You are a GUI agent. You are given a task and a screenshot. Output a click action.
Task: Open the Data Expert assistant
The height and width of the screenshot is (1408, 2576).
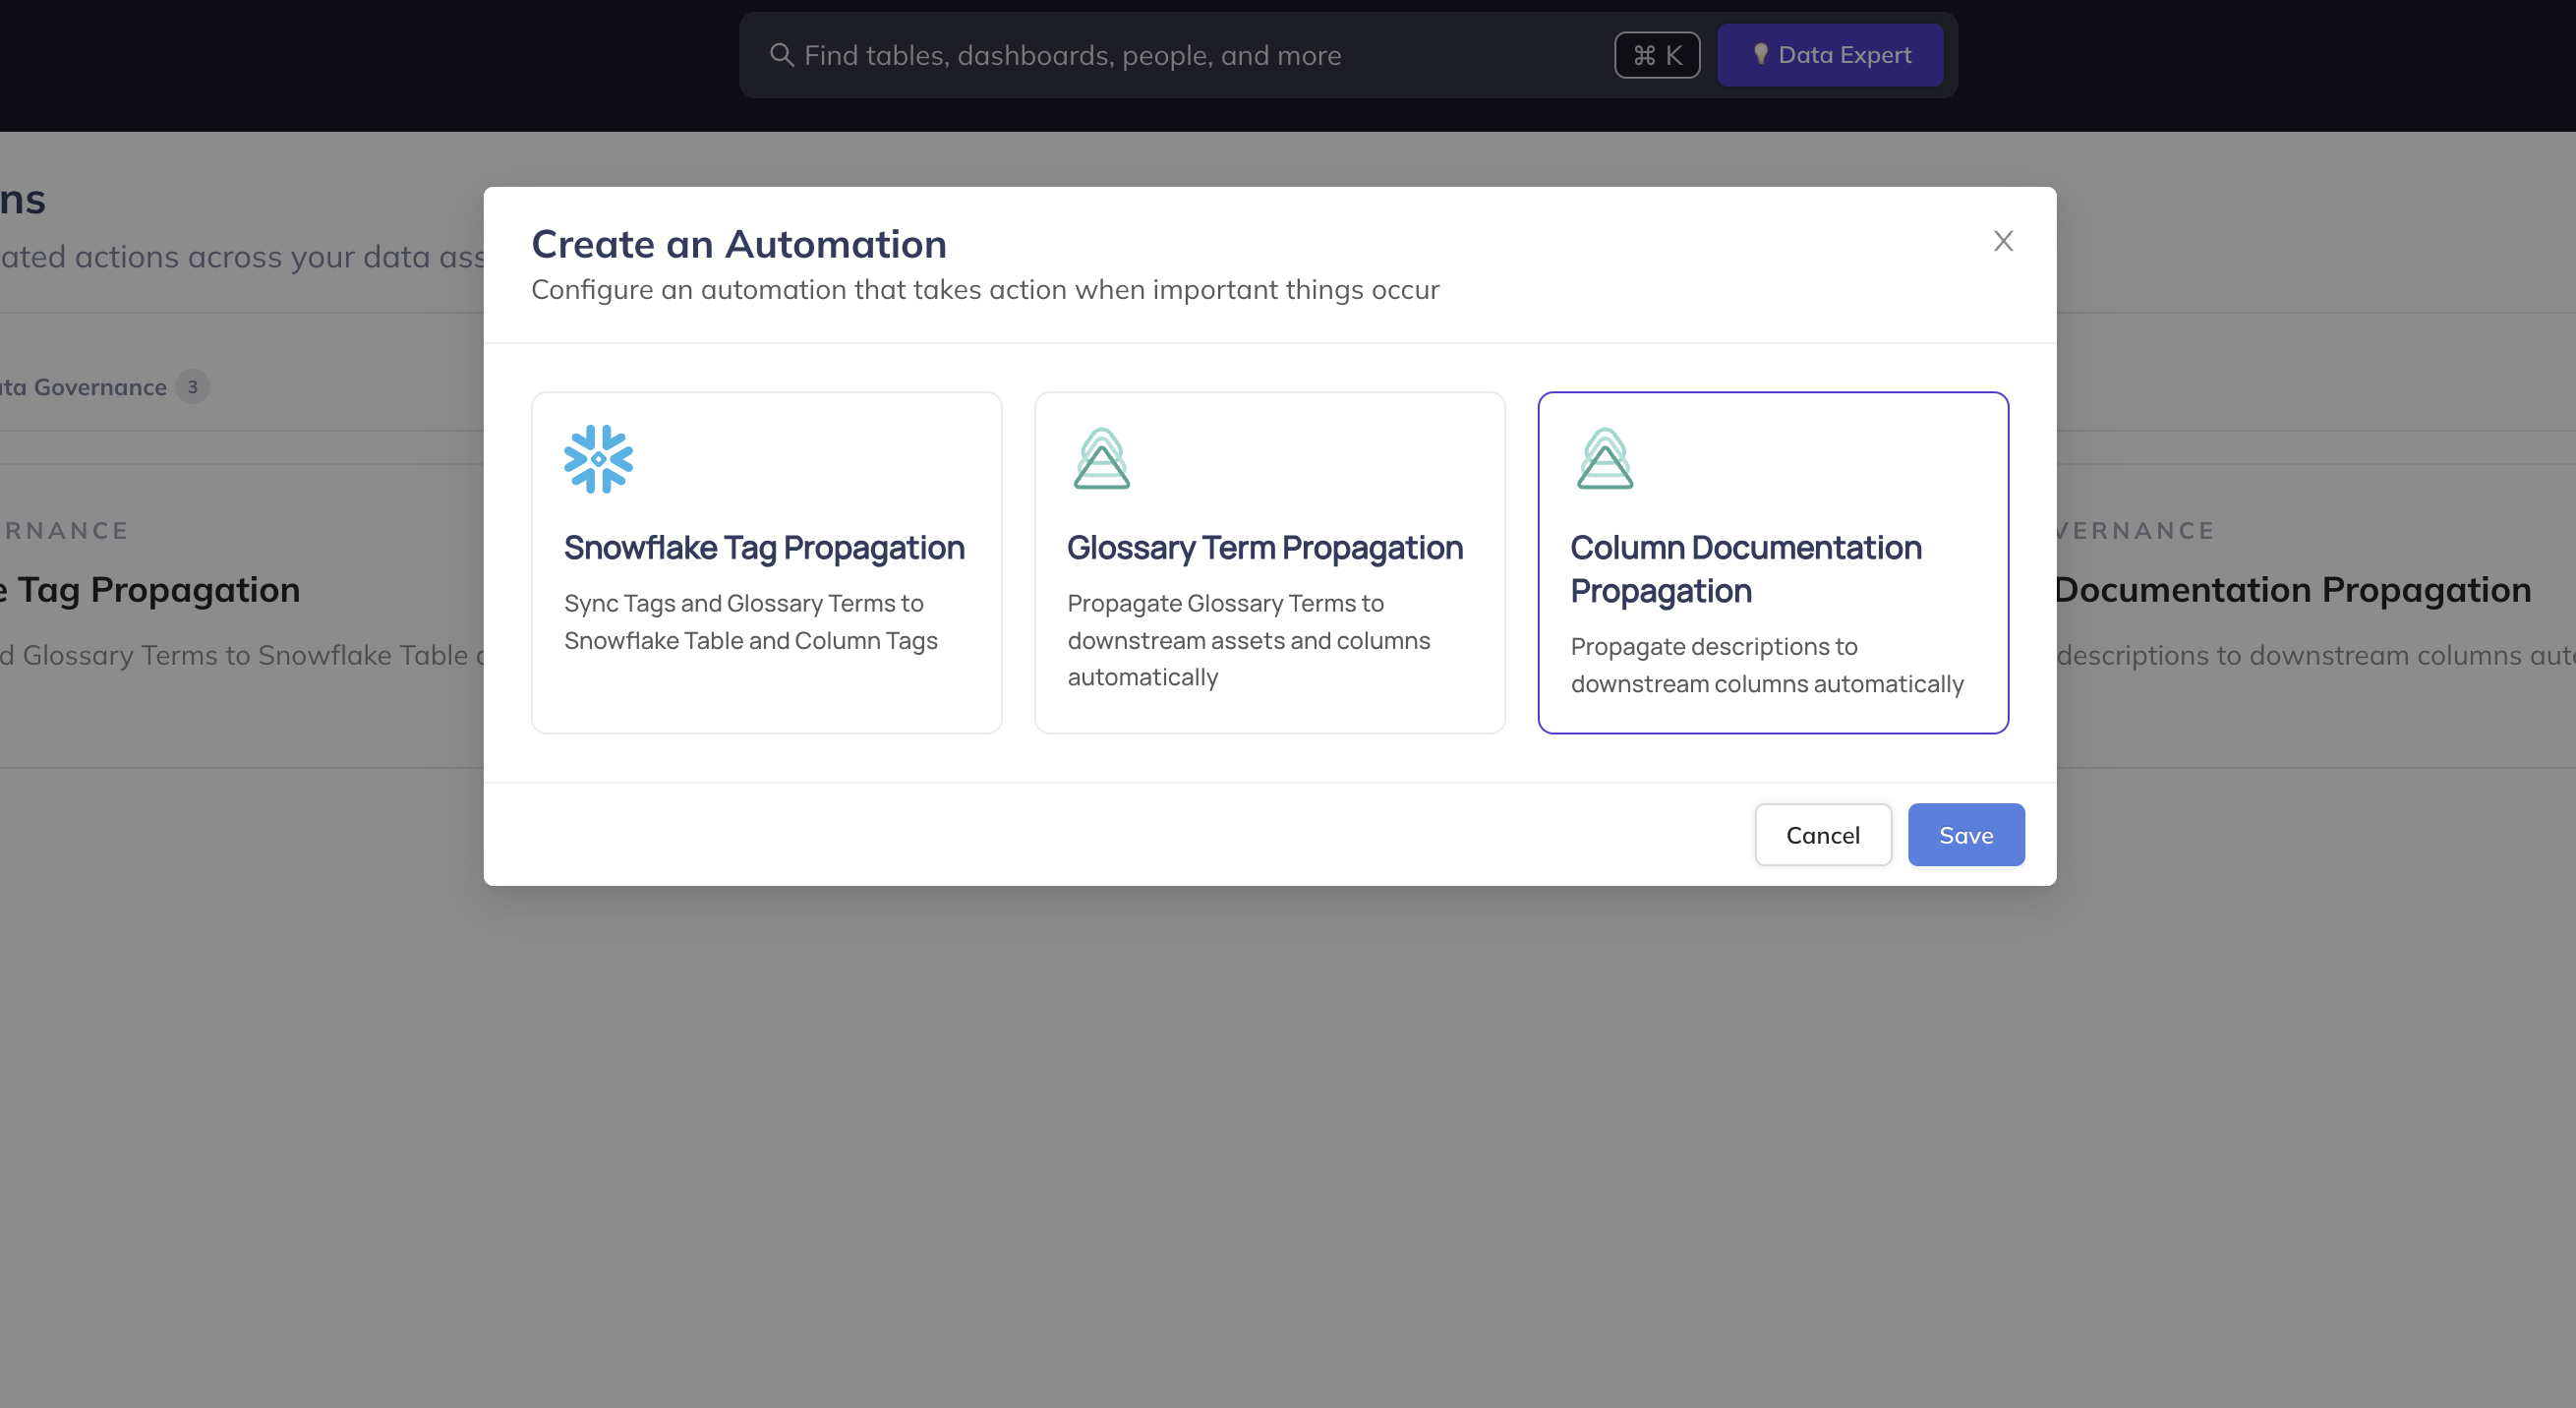1829,55
